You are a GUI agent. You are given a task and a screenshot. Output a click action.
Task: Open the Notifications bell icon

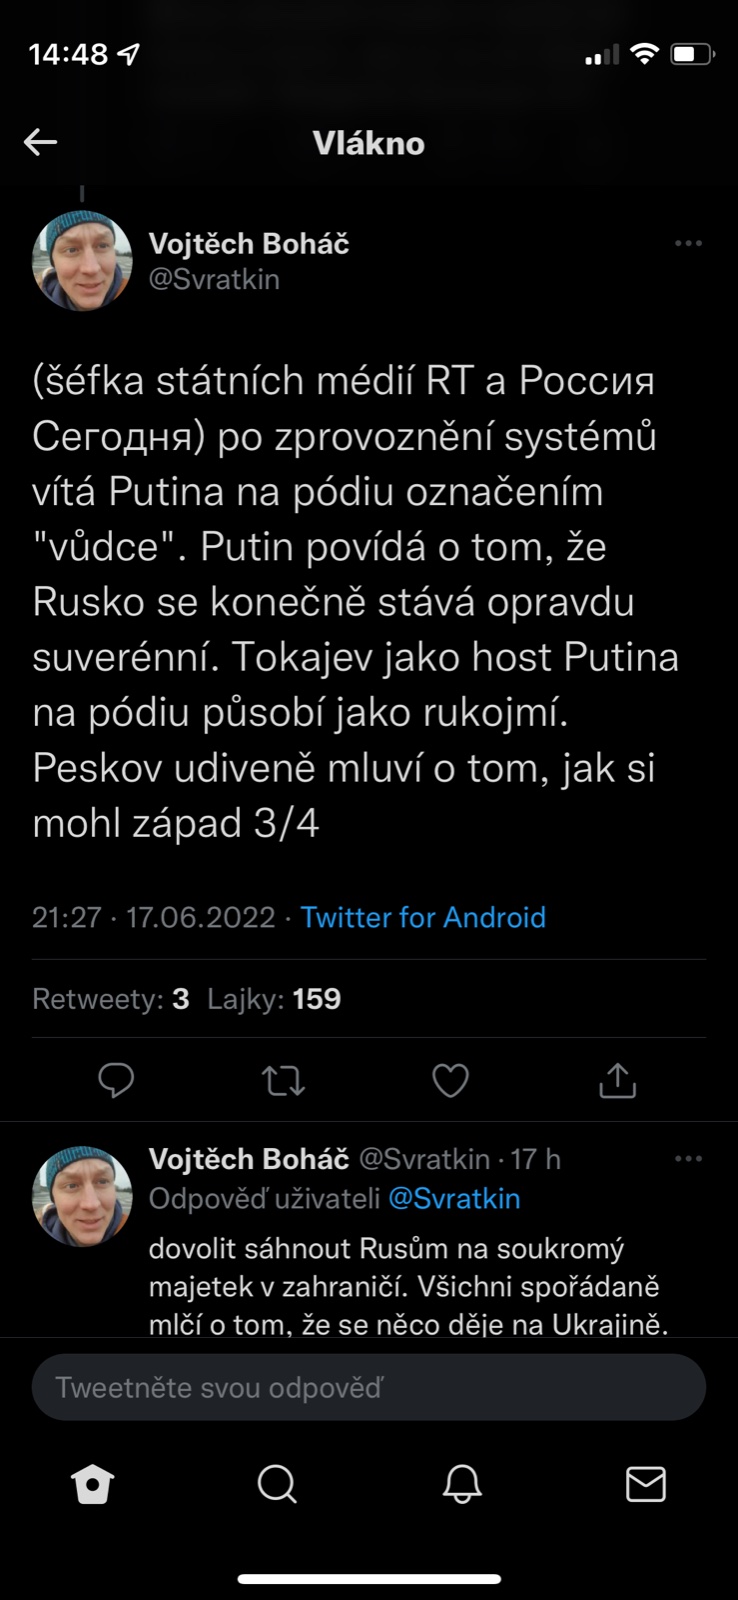(x=462, y=1484)
